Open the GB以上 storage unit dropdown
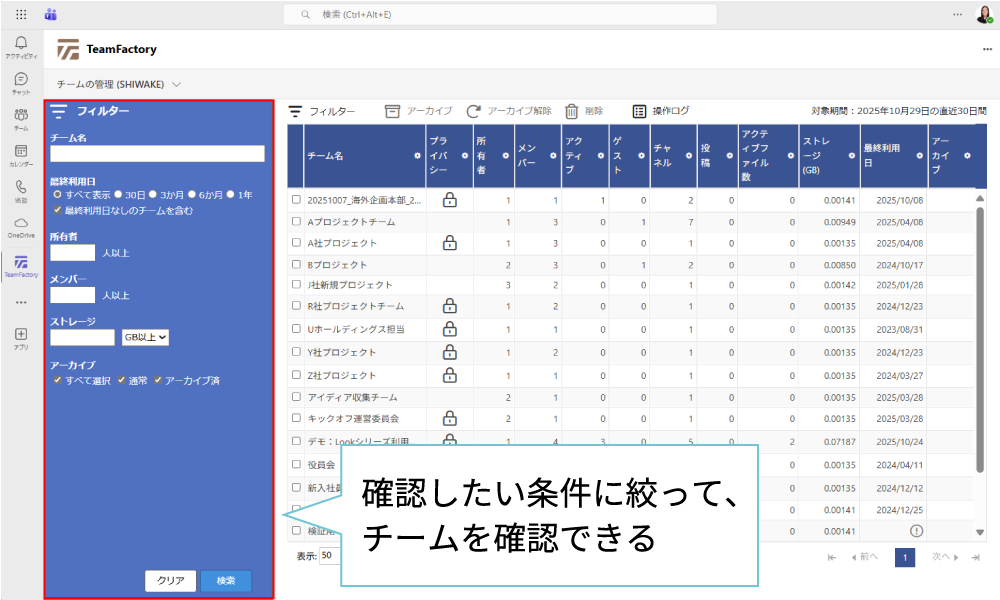Image resolution: width=1000 pixels, height=600 pixels. 146,338
